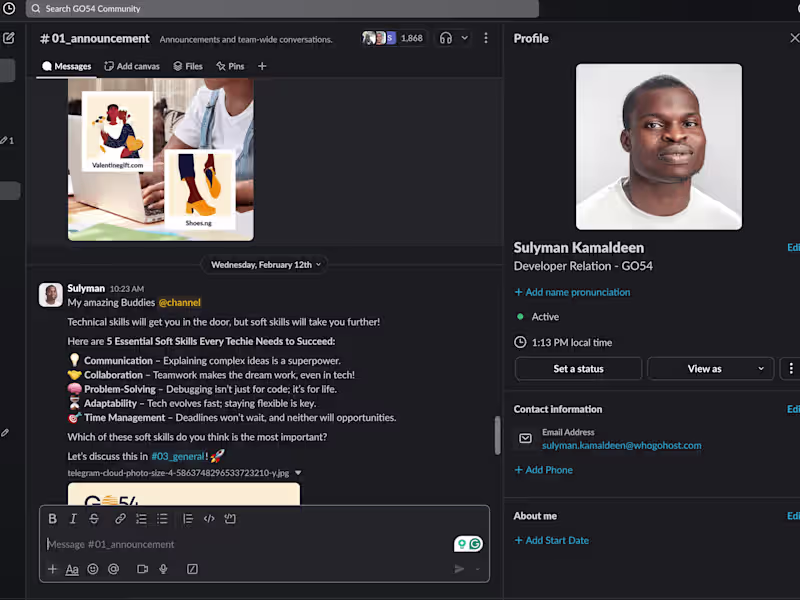
Task: Expand the huddle options chevron
Action: [x=465, y=38]
